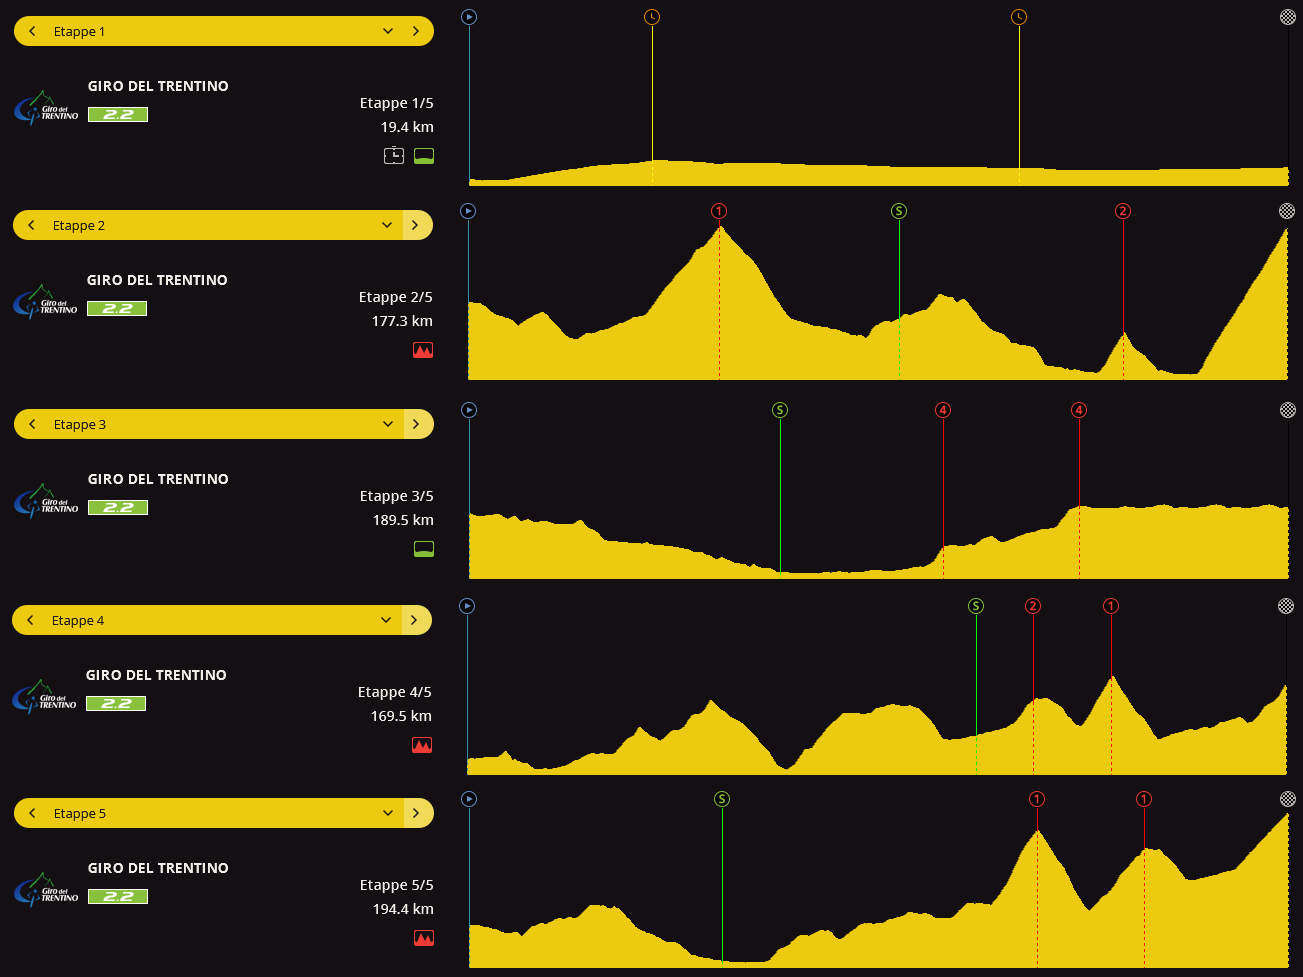Click the flat stage green icon for Etappe 1
The image size is (1303, 977).
pos(424,156)
